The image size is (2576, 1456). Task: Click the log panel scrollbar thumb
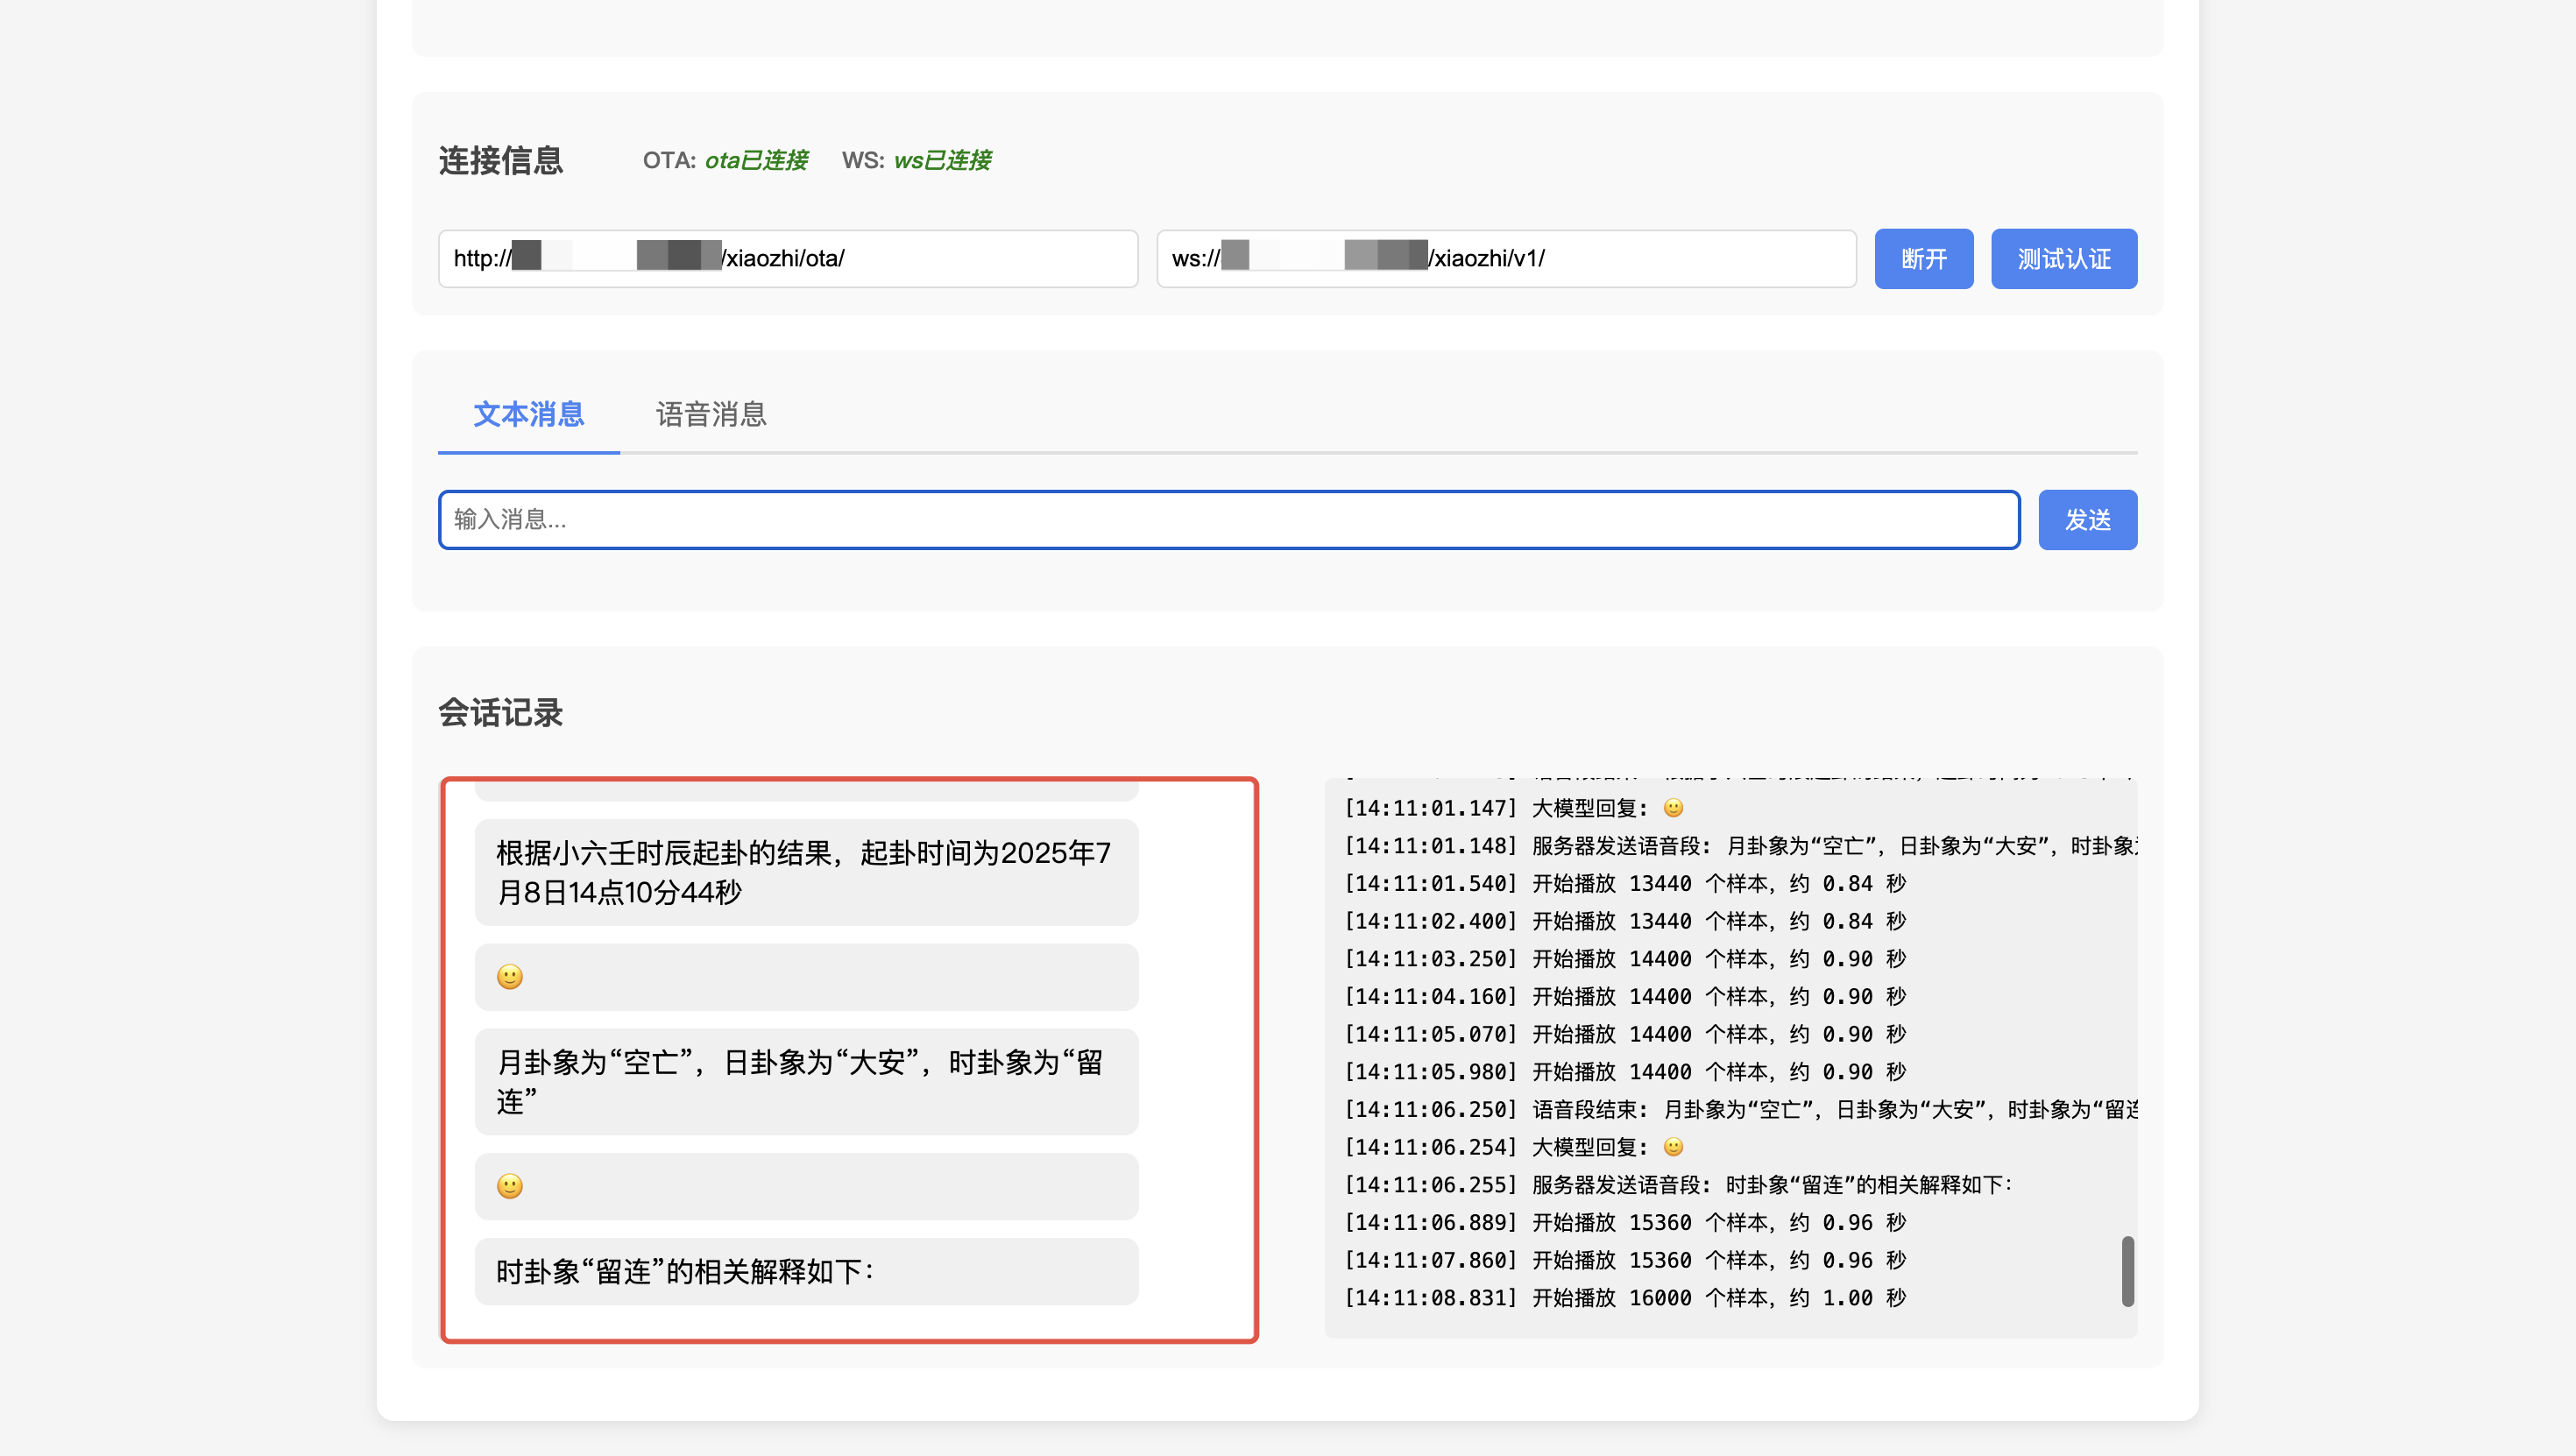point(2127,1271)
